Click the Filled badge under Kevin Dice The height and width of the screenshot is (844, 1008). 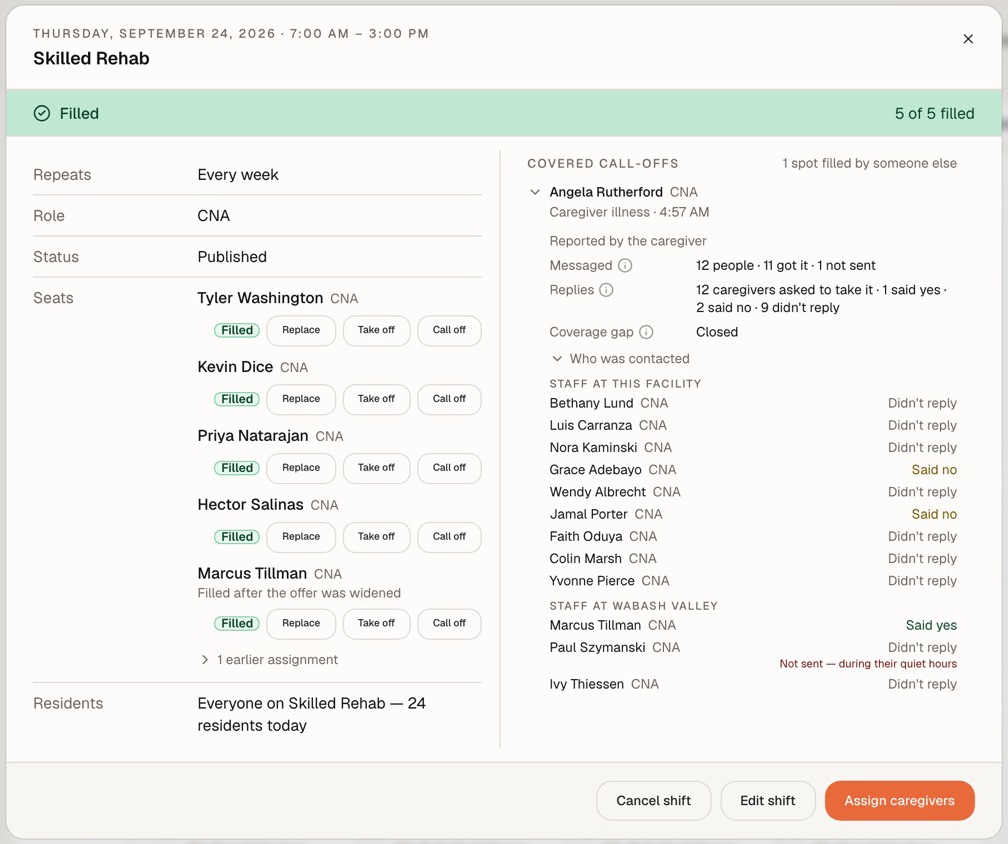point(237,399)
